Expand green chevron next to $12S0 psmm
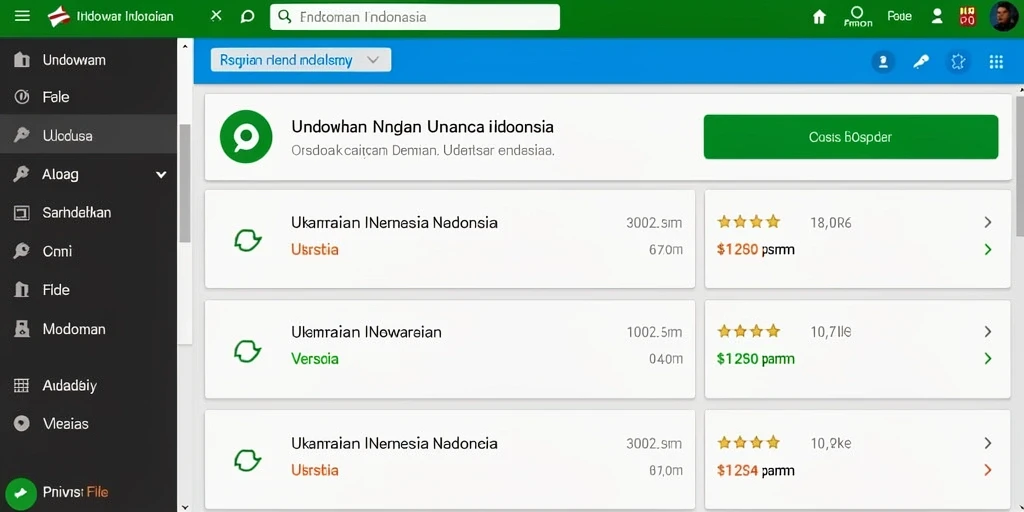Image resolution: width=1024 pixels, height=512 pixels. 987,249
